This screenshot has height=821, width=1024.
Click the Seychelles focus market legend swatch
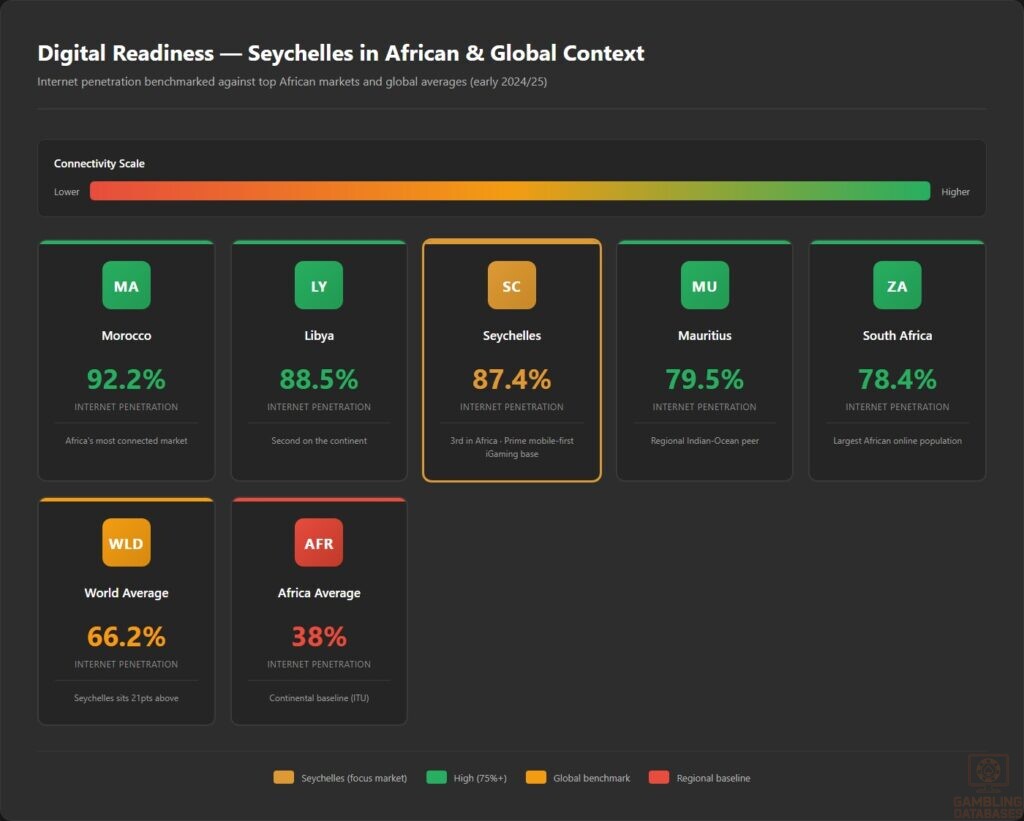283,777
